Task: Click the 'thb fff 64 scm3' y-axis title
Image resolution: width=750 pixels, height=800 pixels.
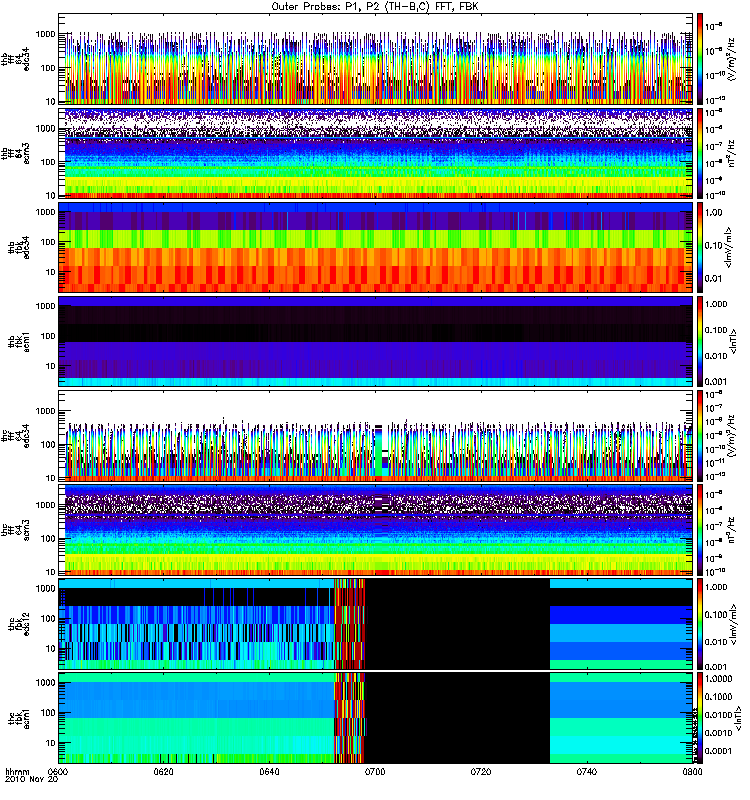Action: pyautogui.click(x=16, y=153)
